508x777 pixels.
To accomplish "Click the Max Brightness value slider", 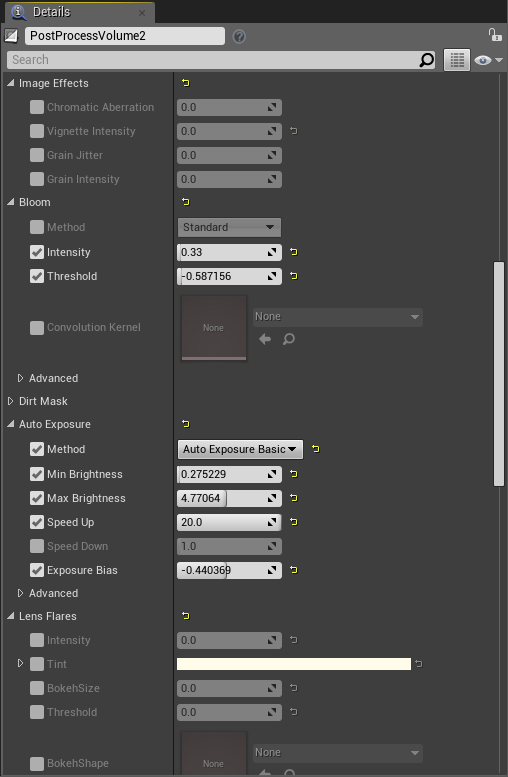I will [x=229, y=498].
